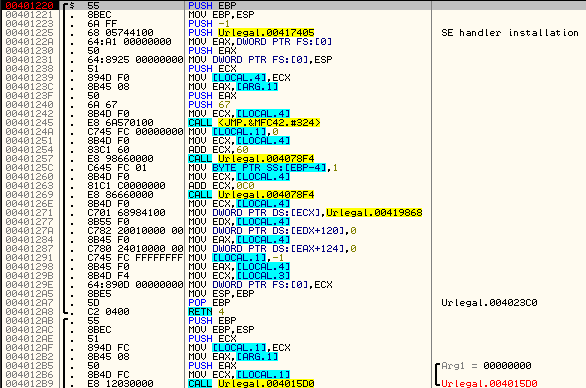Click MOV EAX,[ARG.1] at 004012B2
This screenshot has height=388, width=586.
pos(233,356)
